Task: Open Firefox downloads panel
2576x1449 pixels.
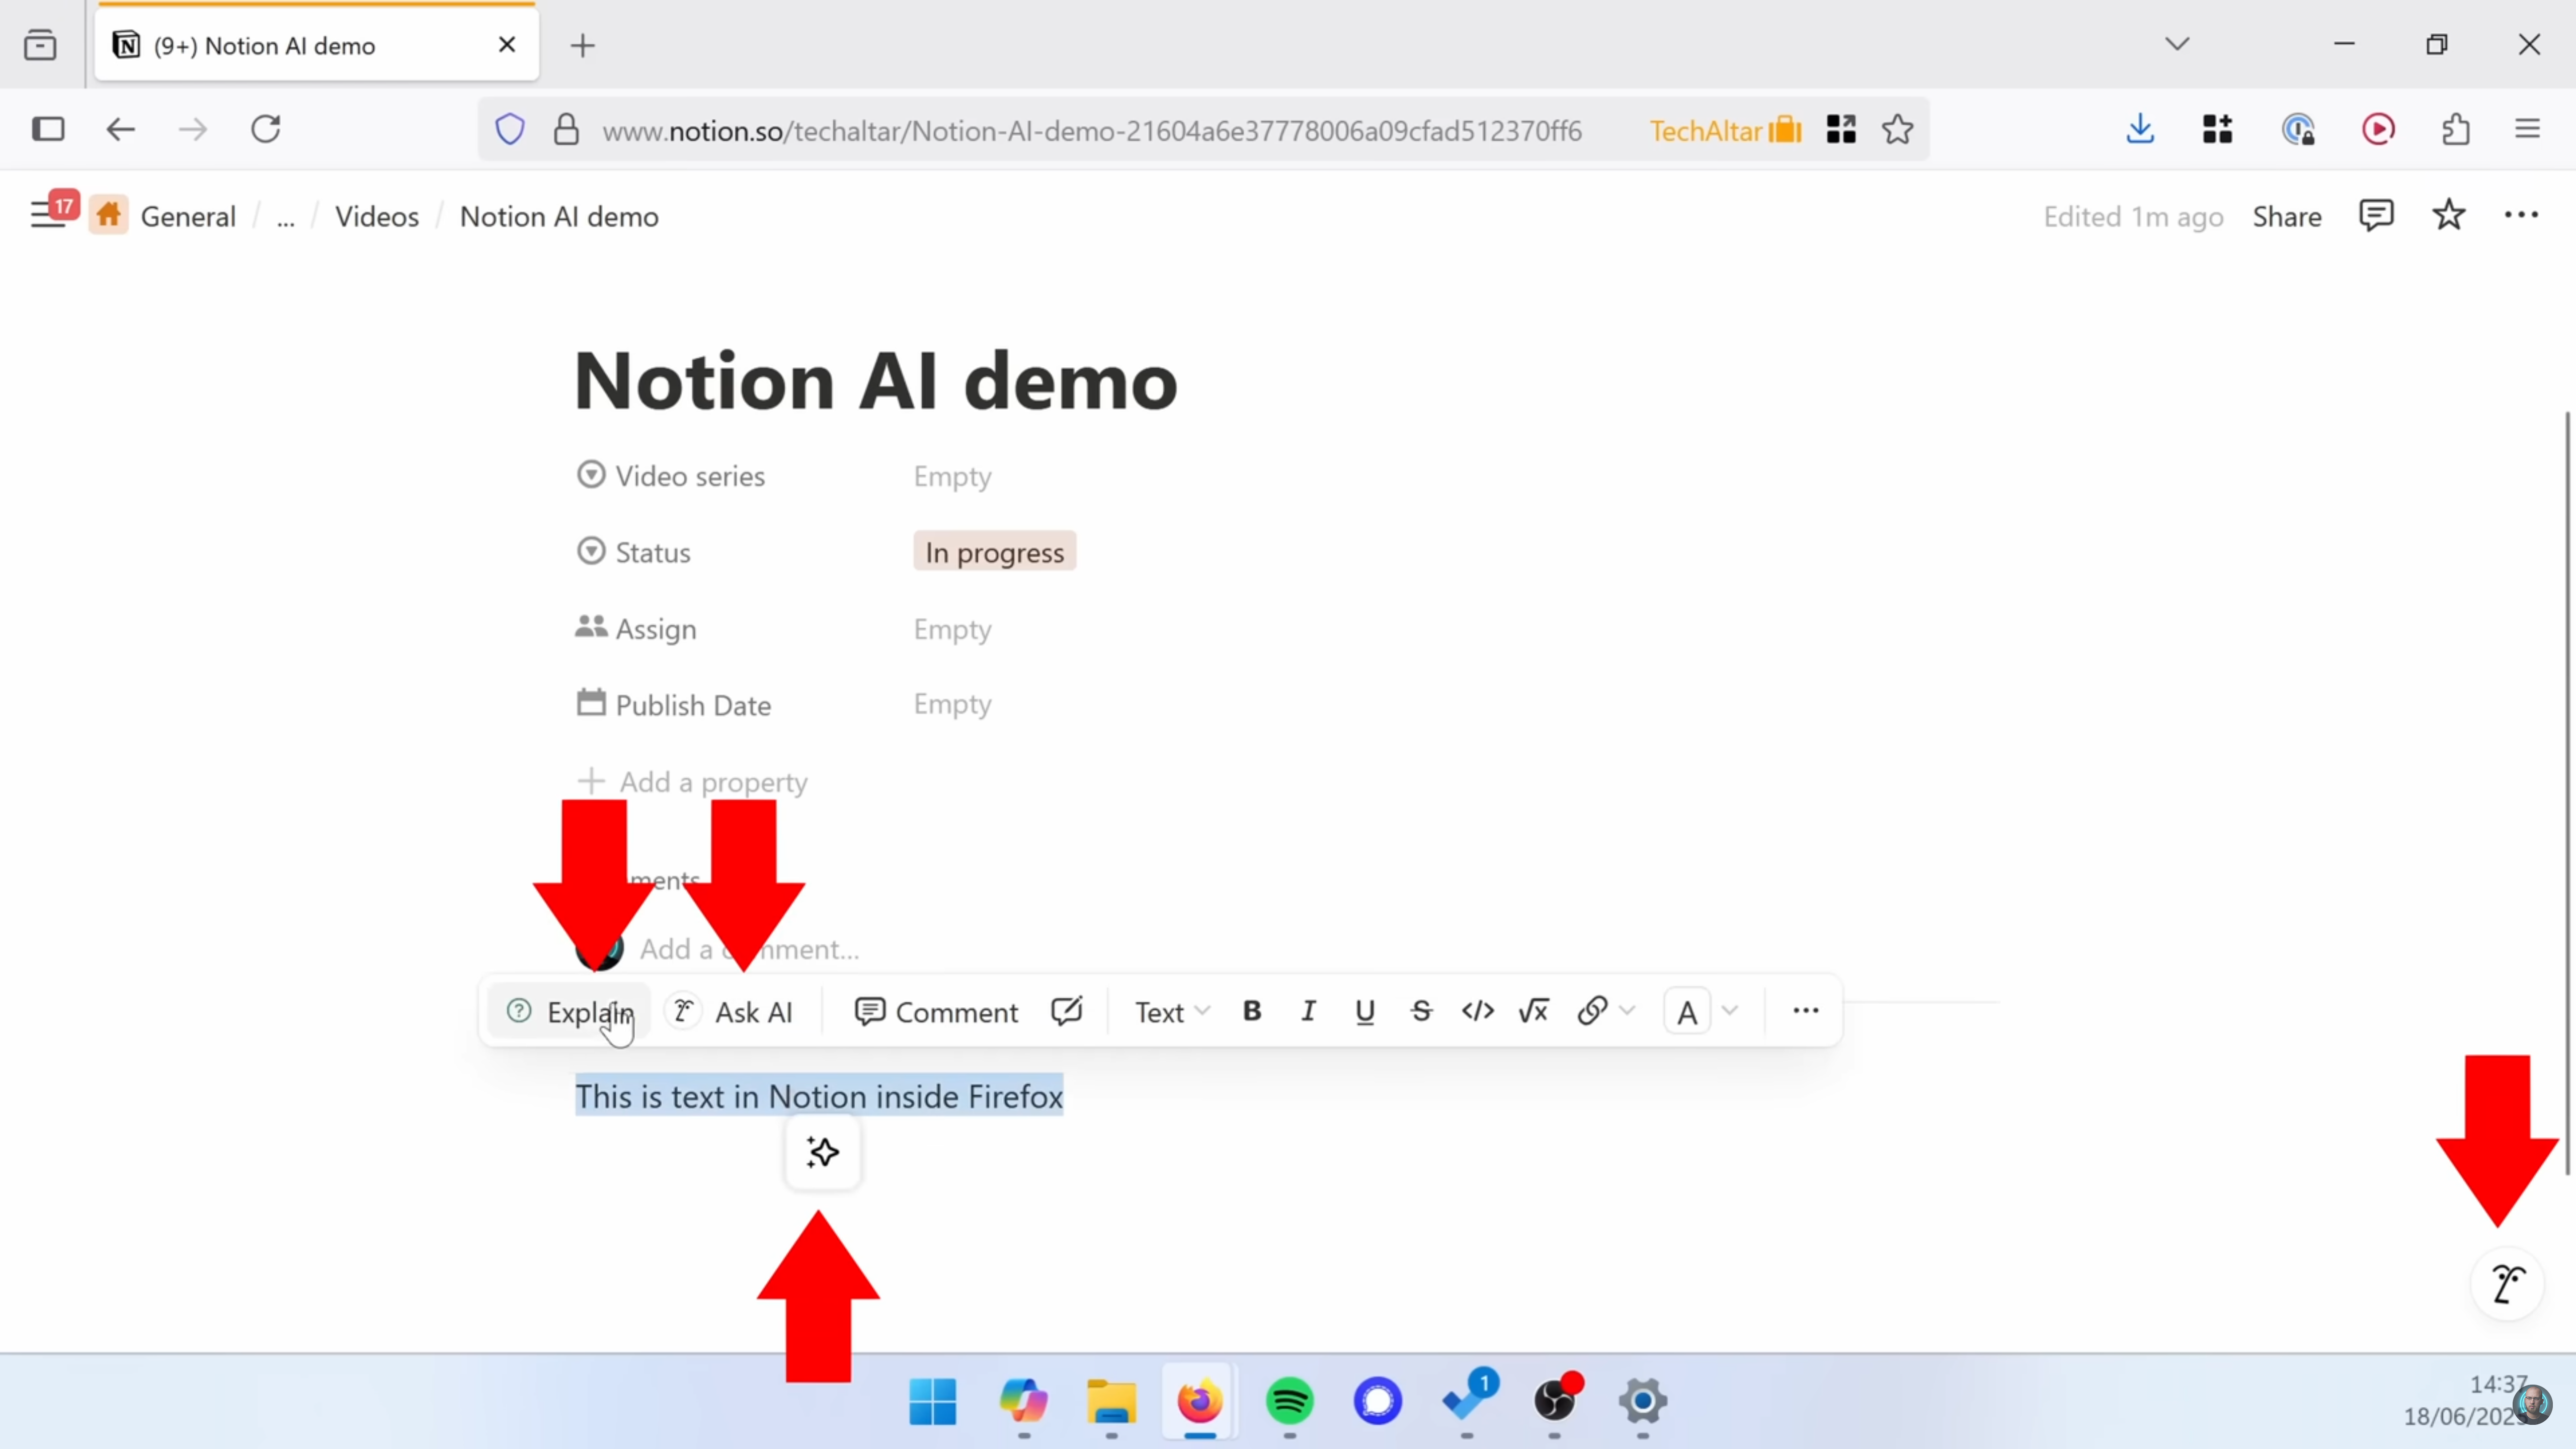Action: tap(2140, 129)
